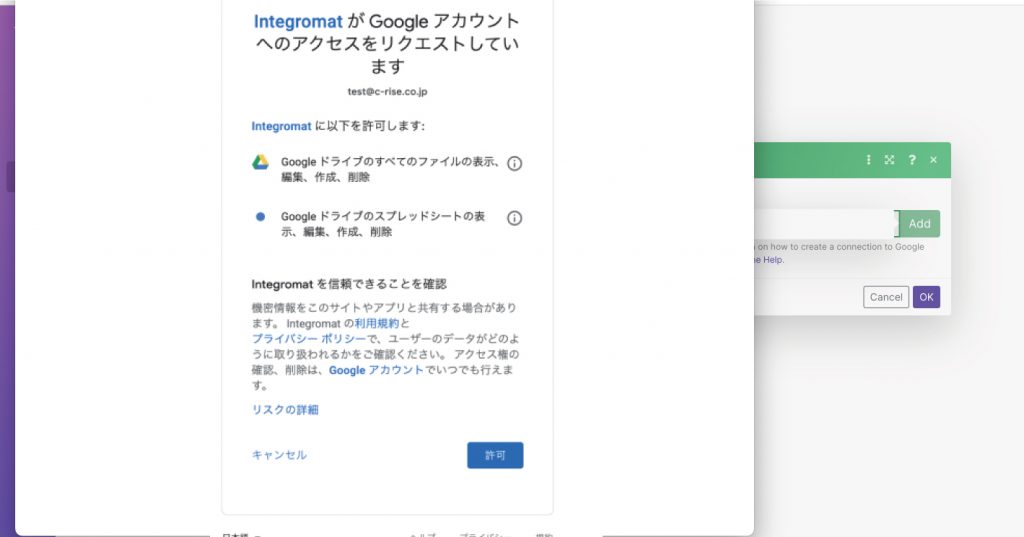
Task: Open the three-dot menu in green panel header
Action: pyautogui.click(x=868, y=159)
